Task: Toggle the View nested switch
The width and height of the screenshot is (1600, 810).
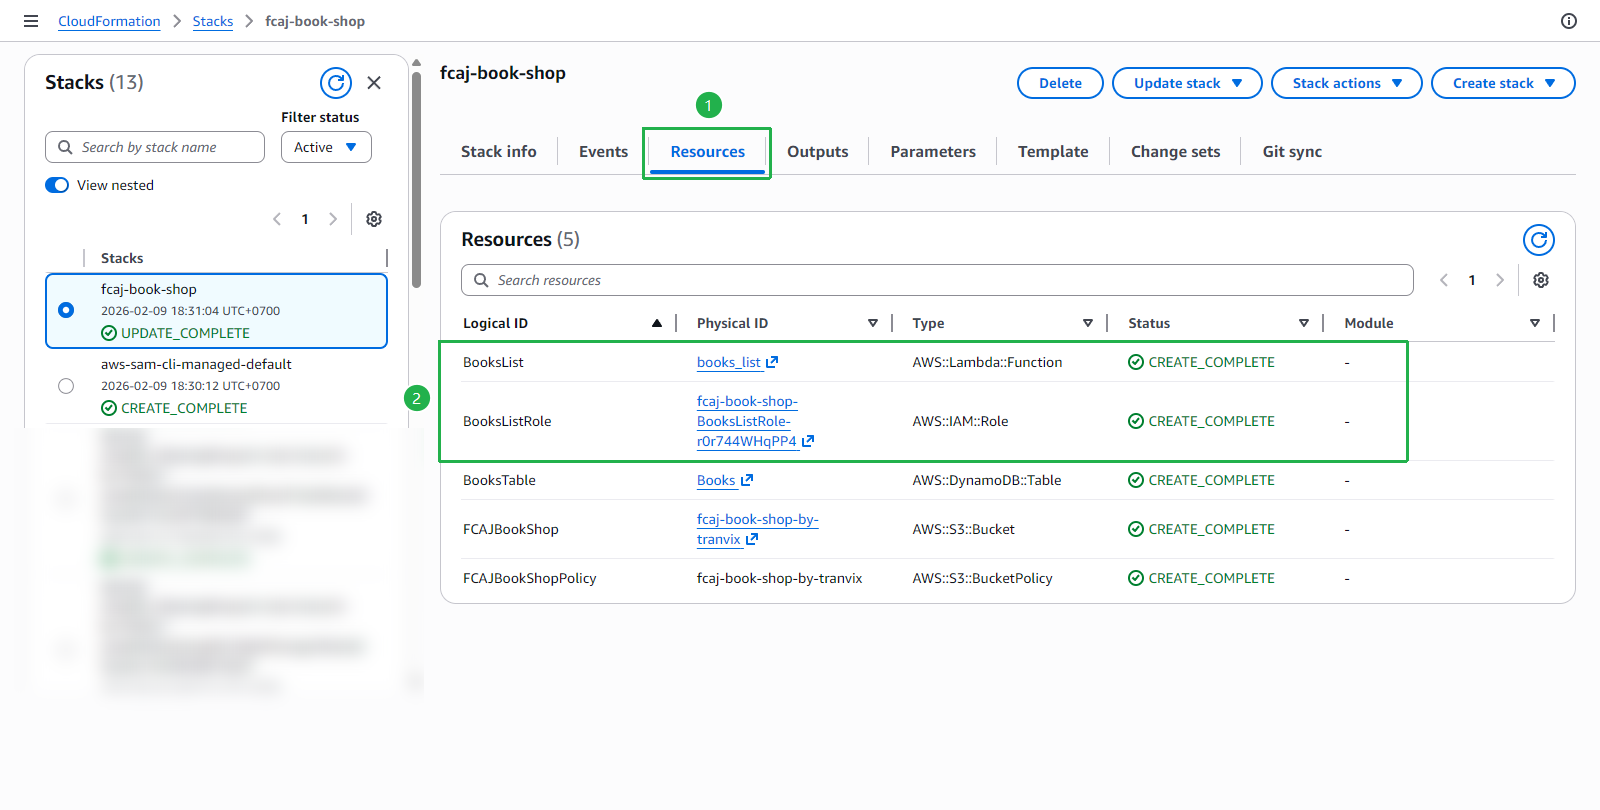Action: 57,185
